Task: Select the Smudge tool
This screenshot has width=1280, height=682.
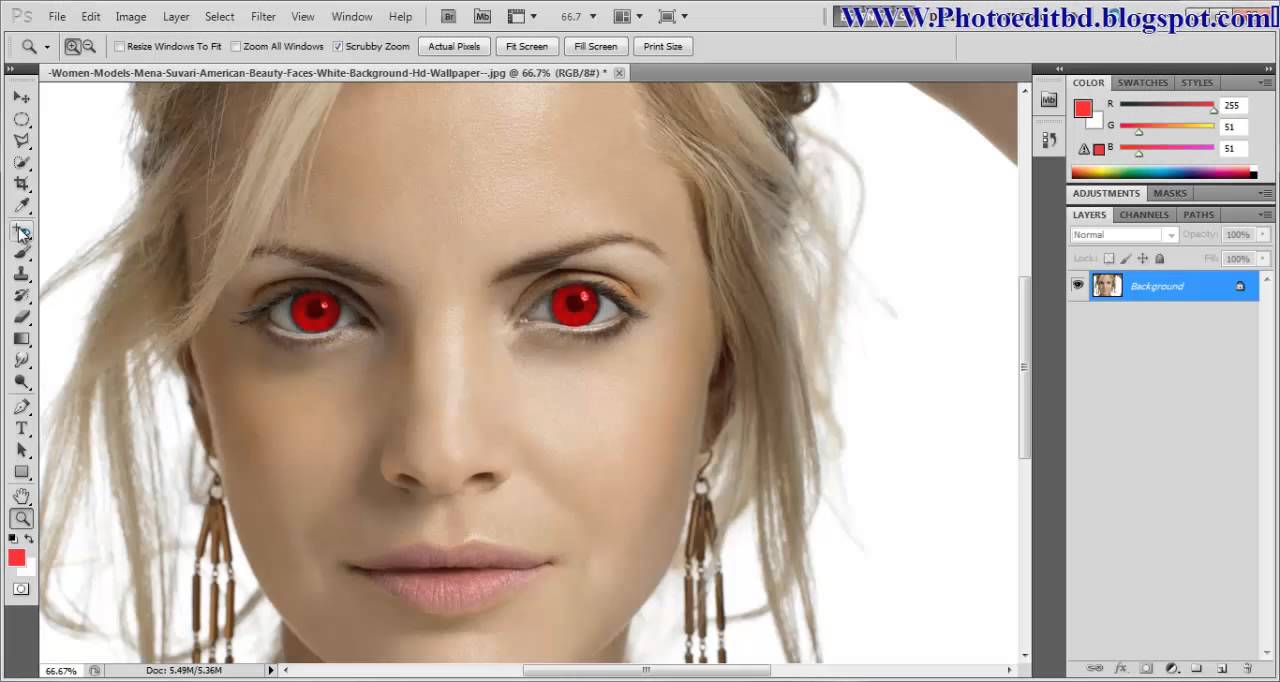Action: (x=21, y=360)
